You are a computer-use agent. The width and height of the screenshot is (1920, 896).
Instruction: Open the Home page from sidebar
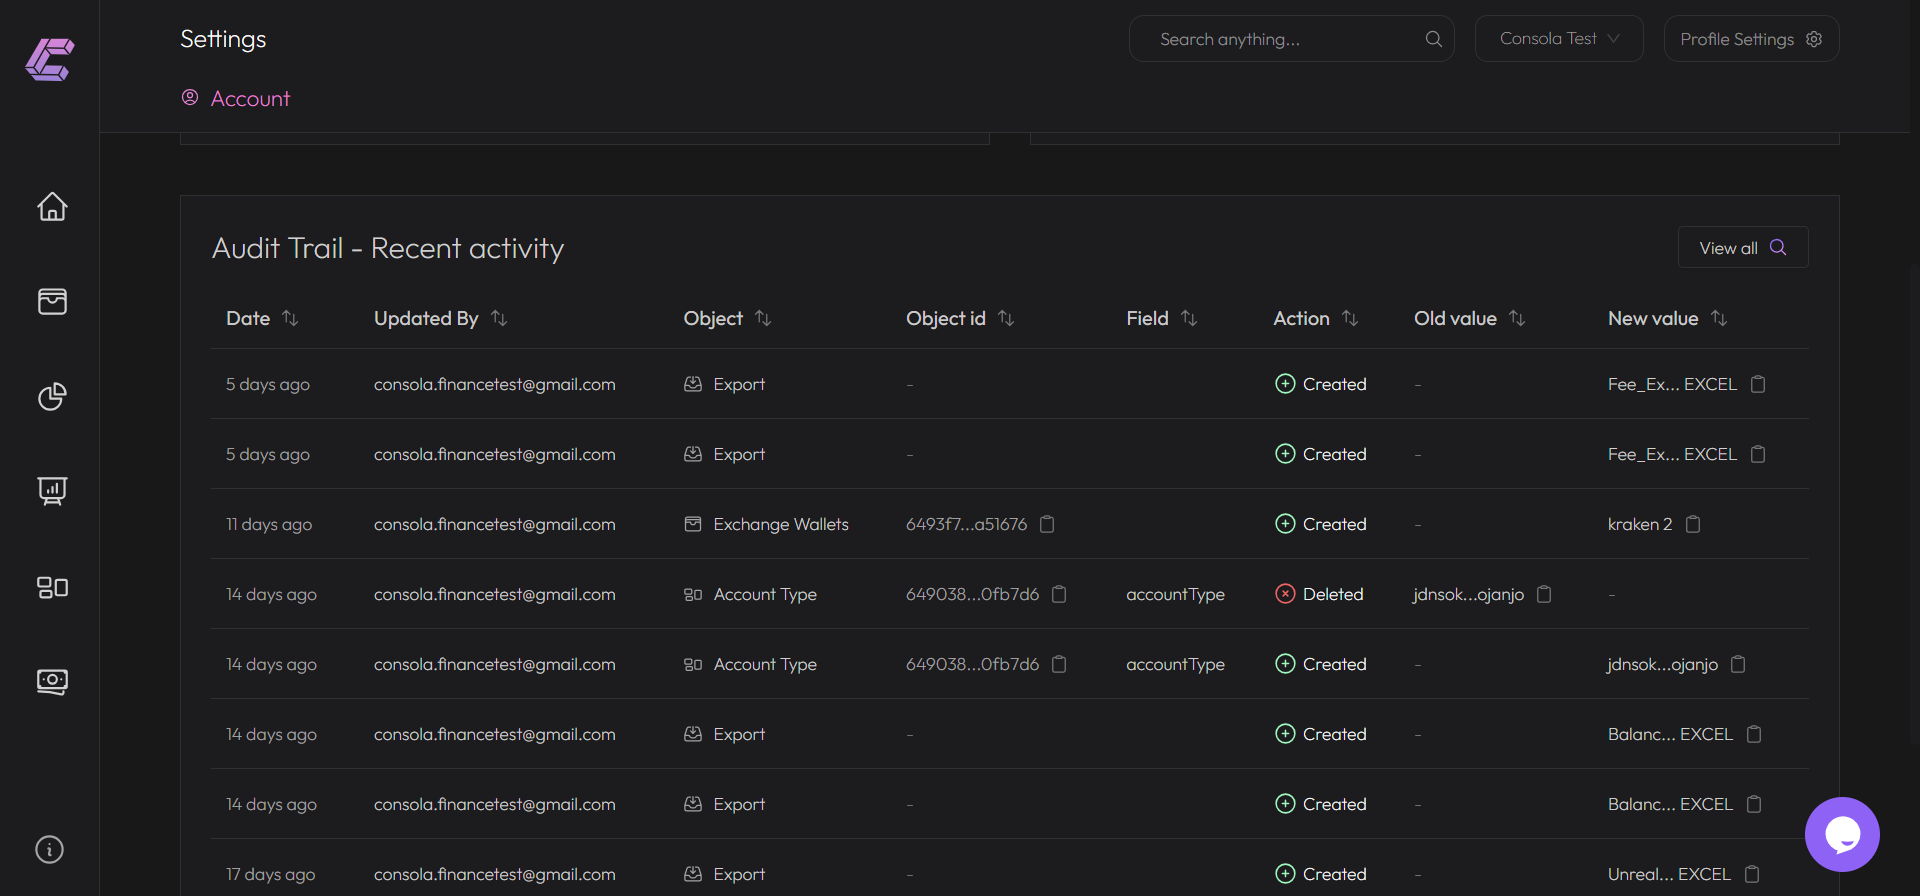(x=52, y=207)
